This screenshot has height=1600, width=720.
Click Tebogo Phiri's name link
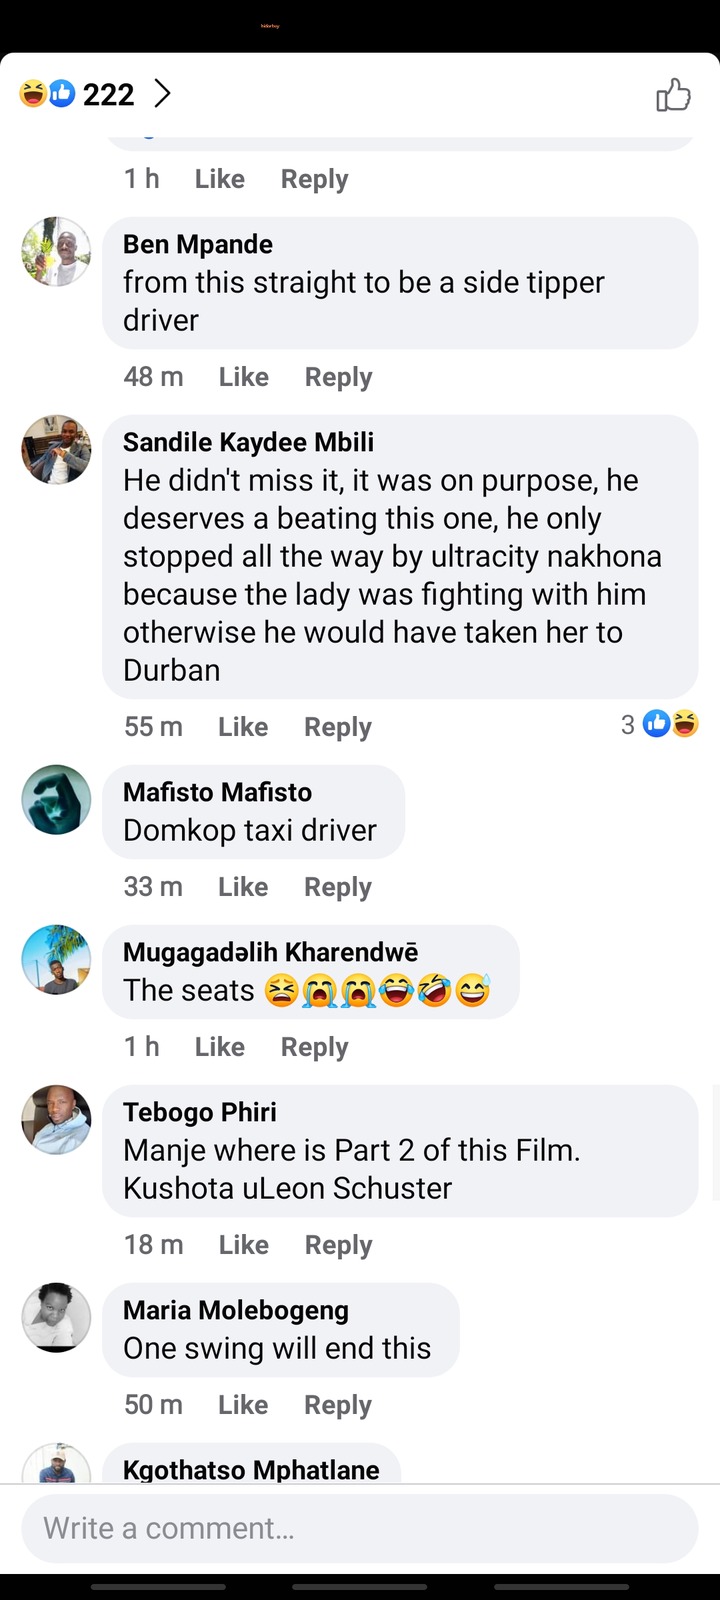click(200, 1112)
